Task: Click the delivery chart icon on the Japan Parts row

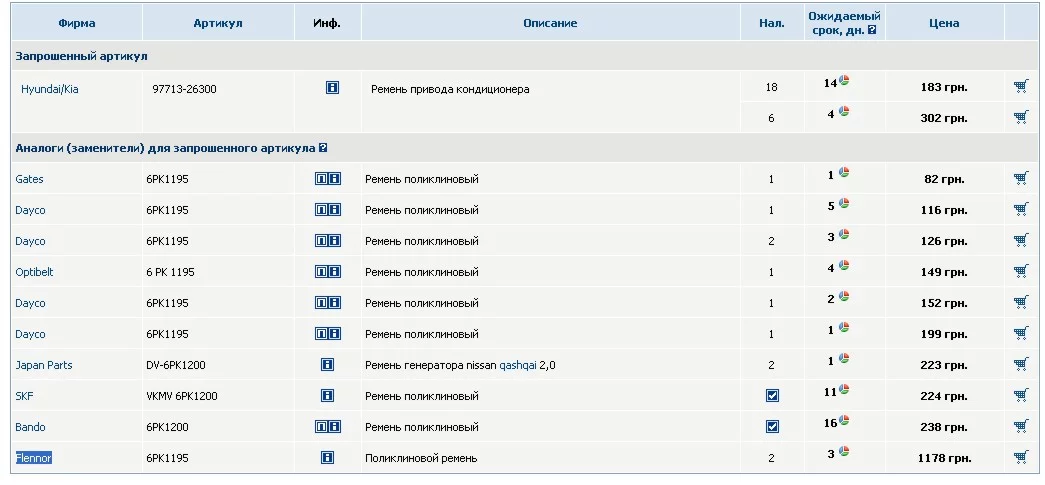Action: point(844,358)
